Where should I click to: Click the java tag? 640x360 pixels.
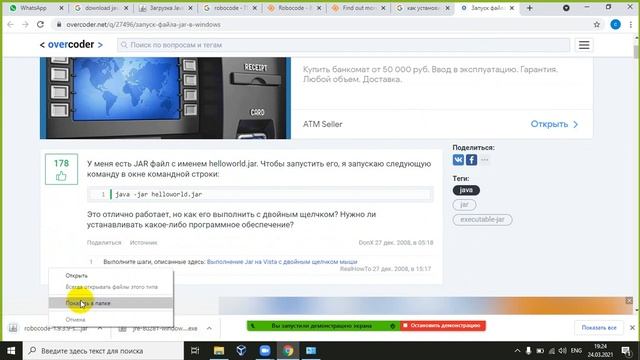point(466,190)
